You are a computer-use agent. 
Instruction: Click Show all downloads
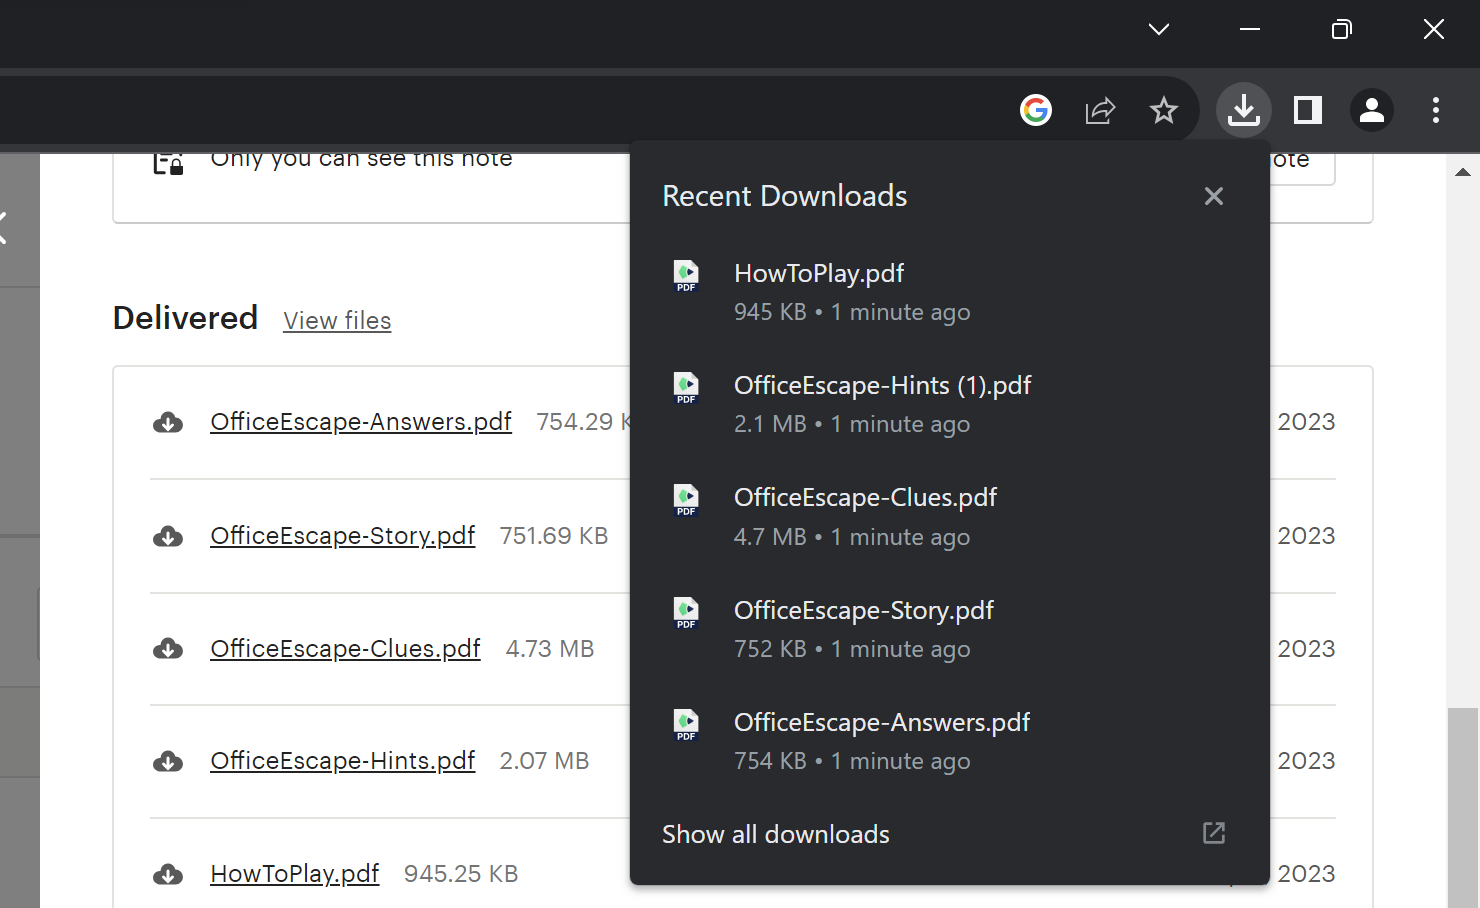click(x=775, y=834)
